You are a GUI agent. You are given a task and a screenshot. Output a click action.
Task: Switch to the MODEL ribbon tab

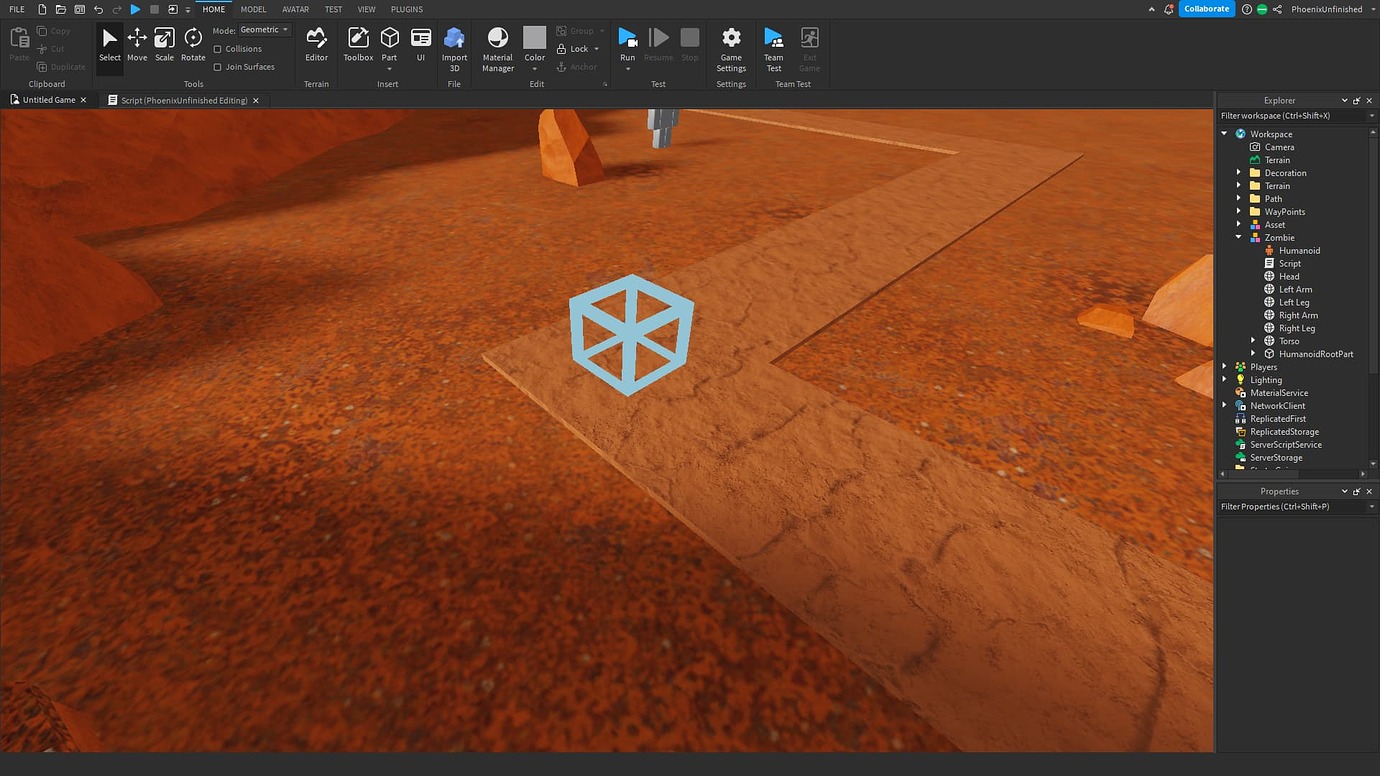253,9
